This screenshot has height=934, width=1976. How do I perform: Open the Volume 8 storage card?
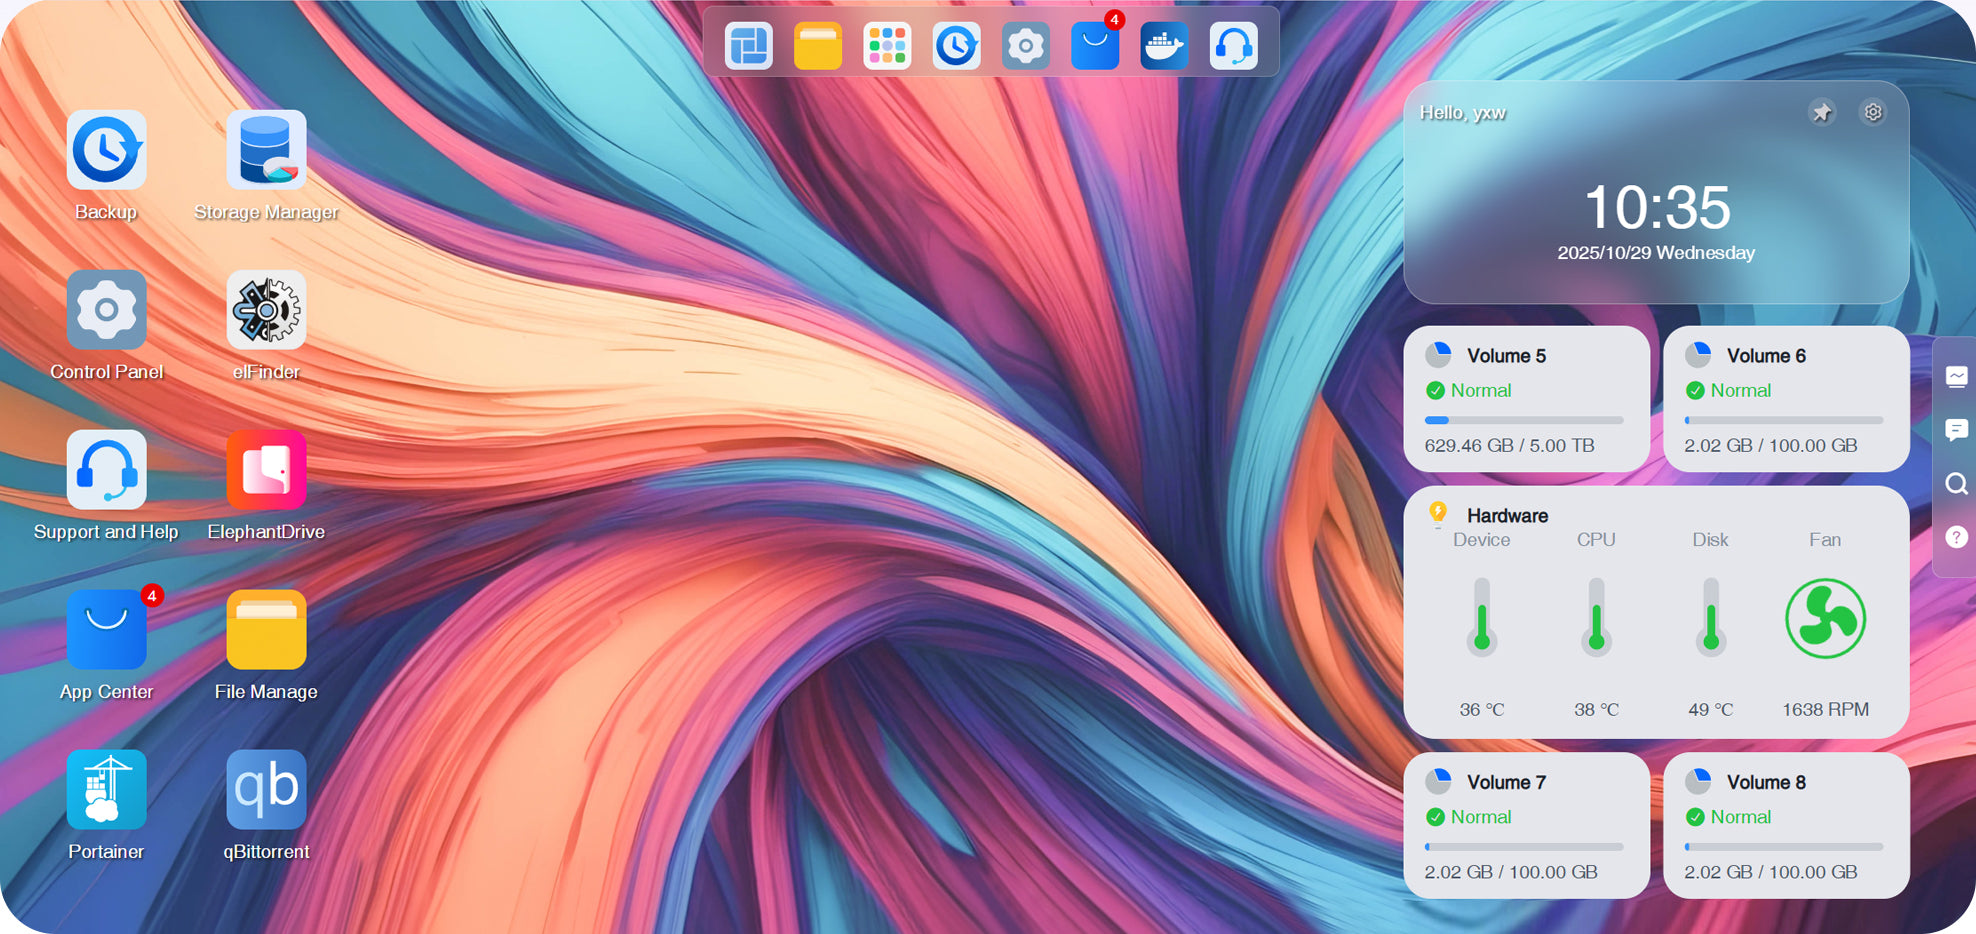[1786, 825]
